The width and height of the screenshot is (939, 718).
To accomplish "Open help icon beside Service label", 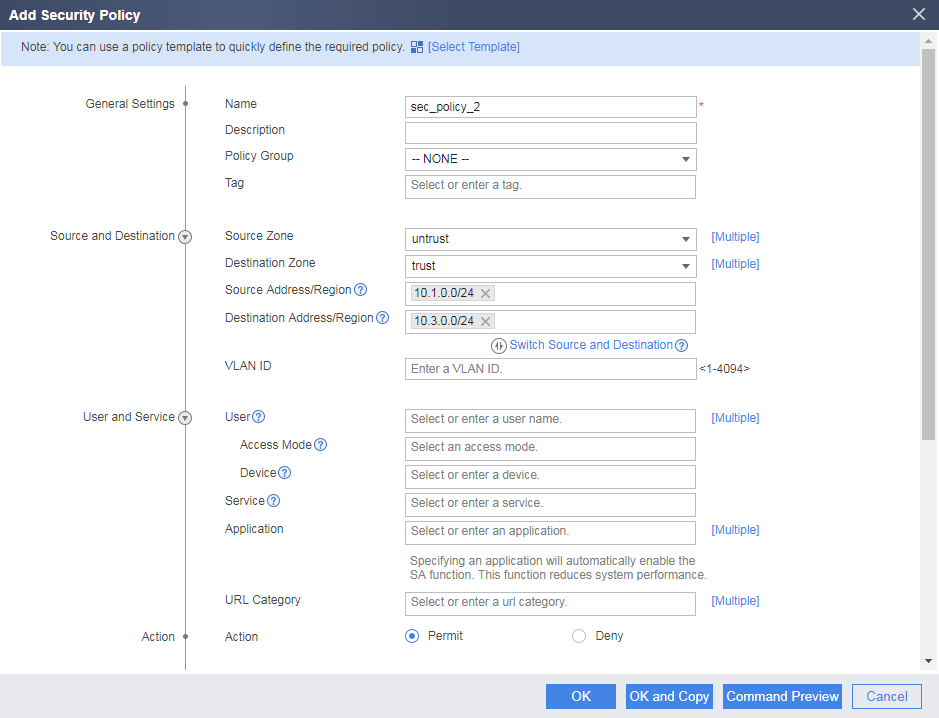I will pyautogui.click(x=274, y=501).
